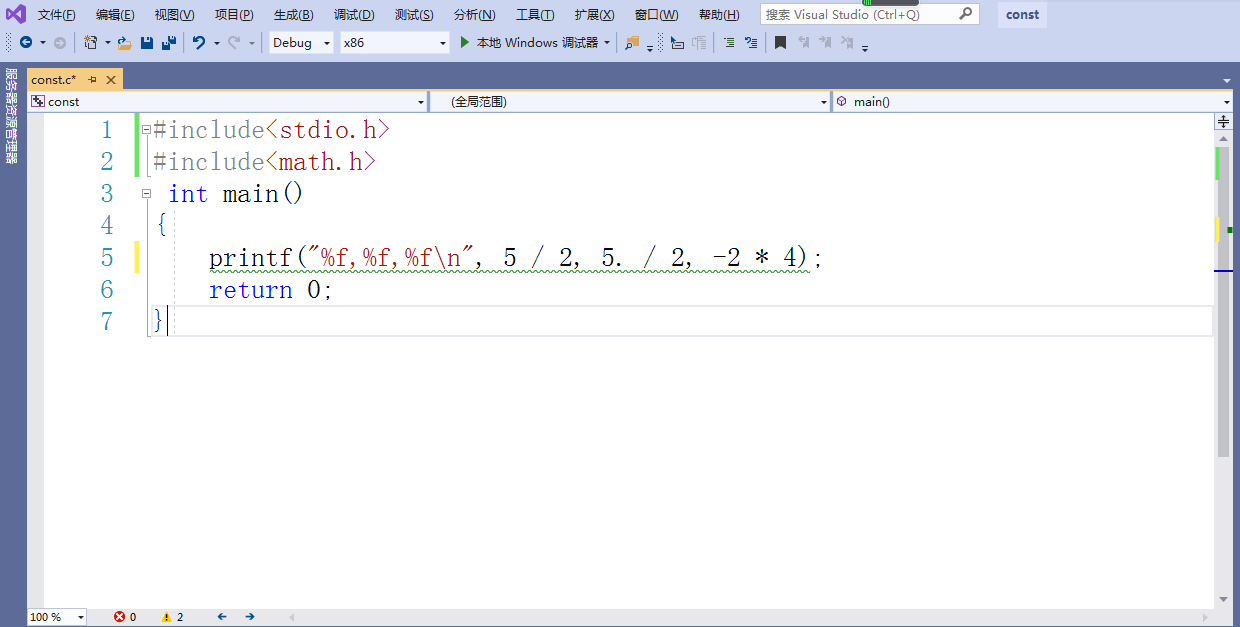Open the 帮助(H) menu

coord(719,15)
